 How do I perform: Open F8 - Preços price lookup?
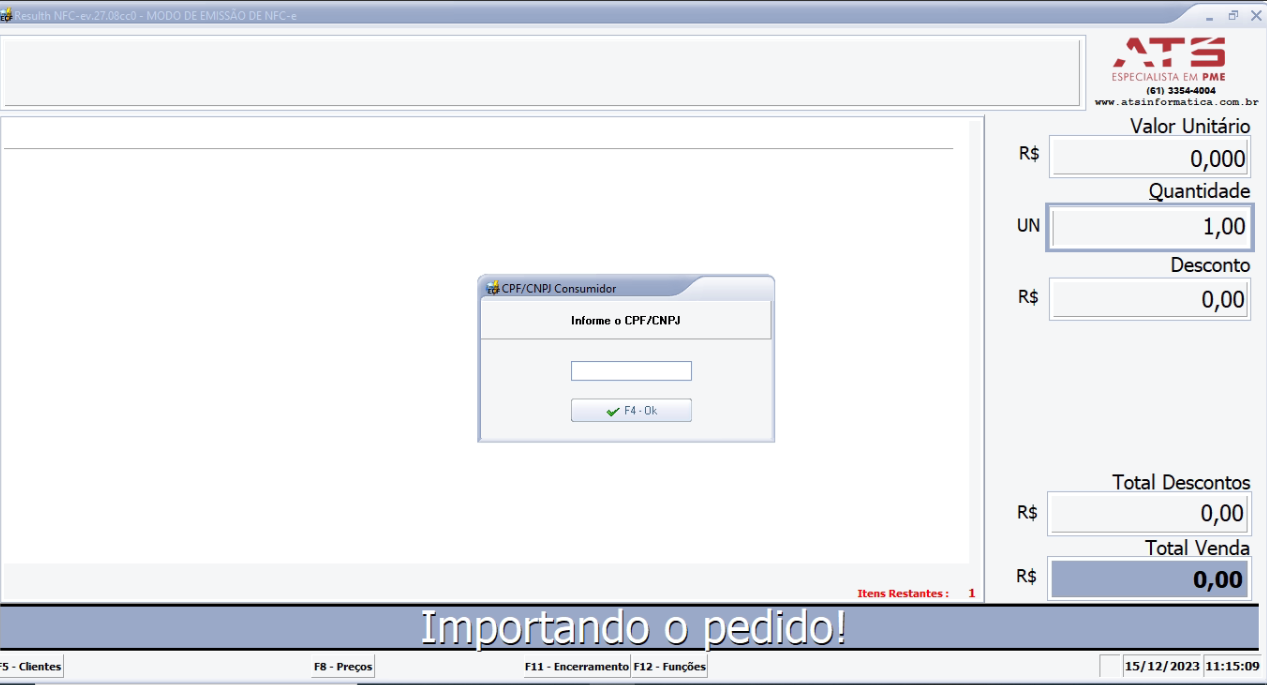tap(343, 666)
